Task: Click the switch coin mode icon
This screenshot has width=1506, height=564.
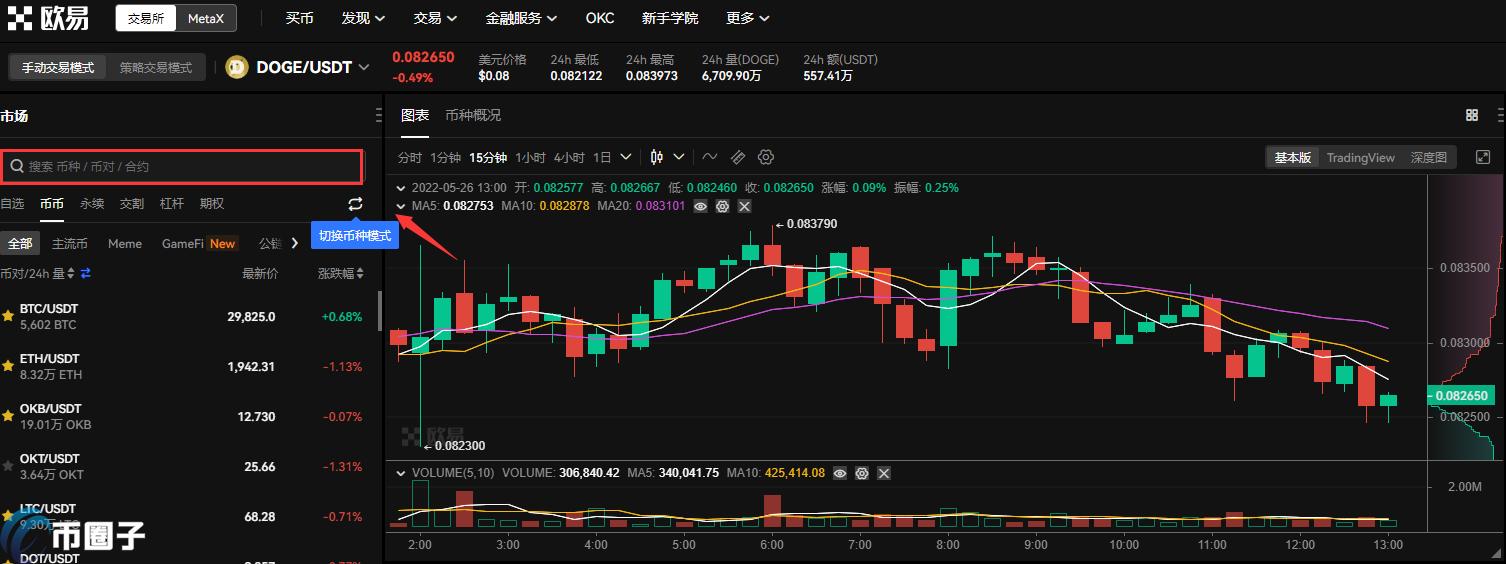Action: click(x=355, y=204)
